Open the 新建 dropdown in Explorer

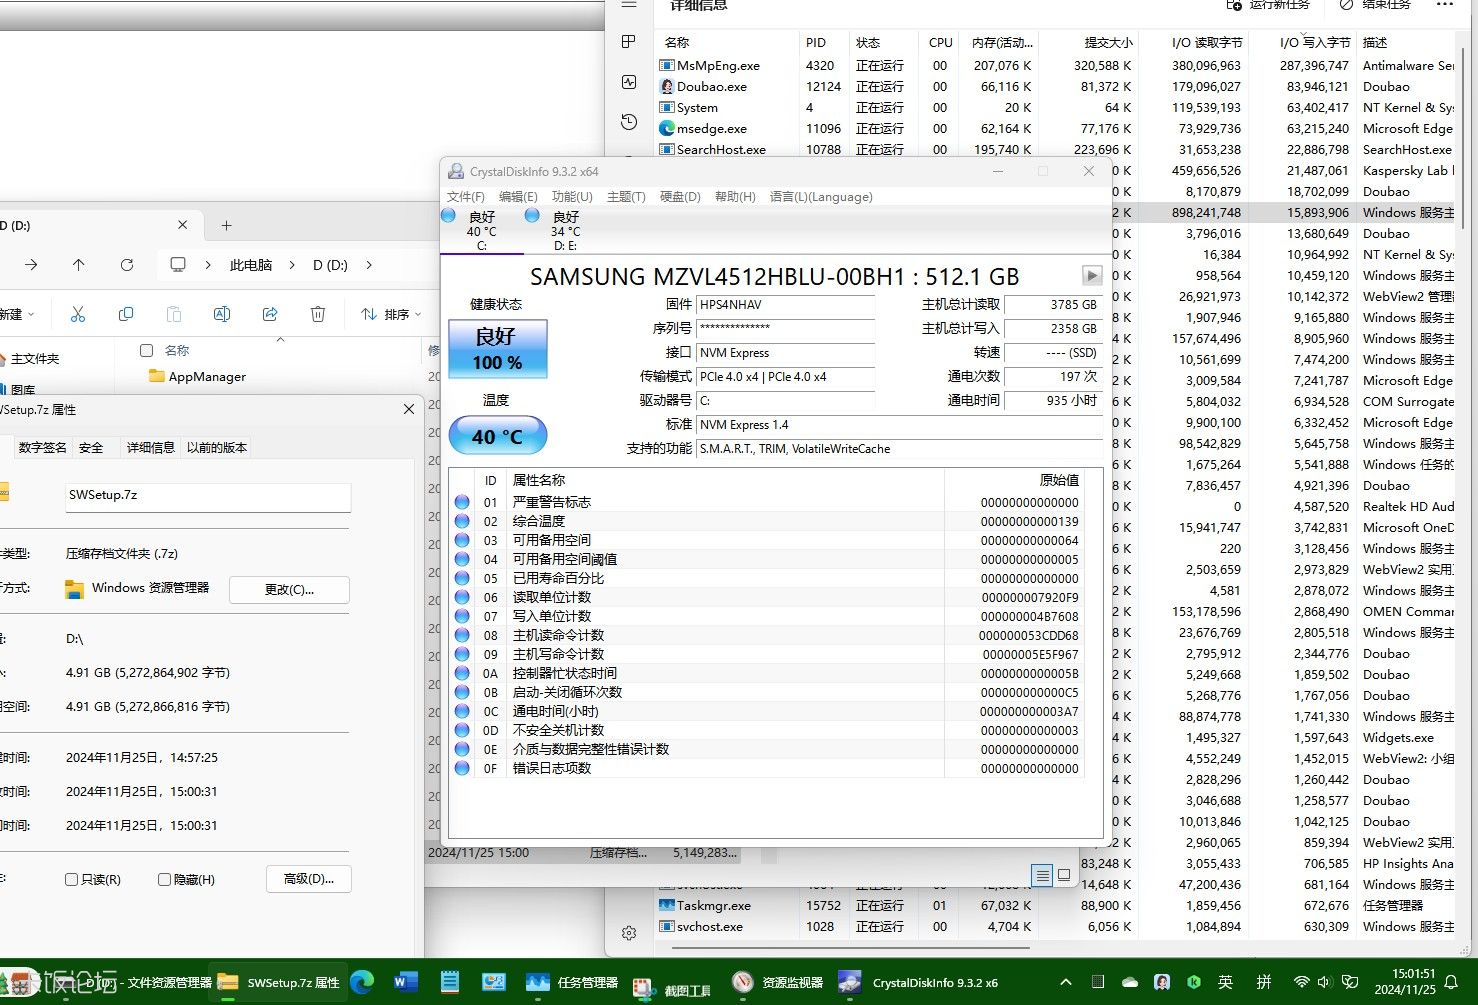click(x=17, y=314)
